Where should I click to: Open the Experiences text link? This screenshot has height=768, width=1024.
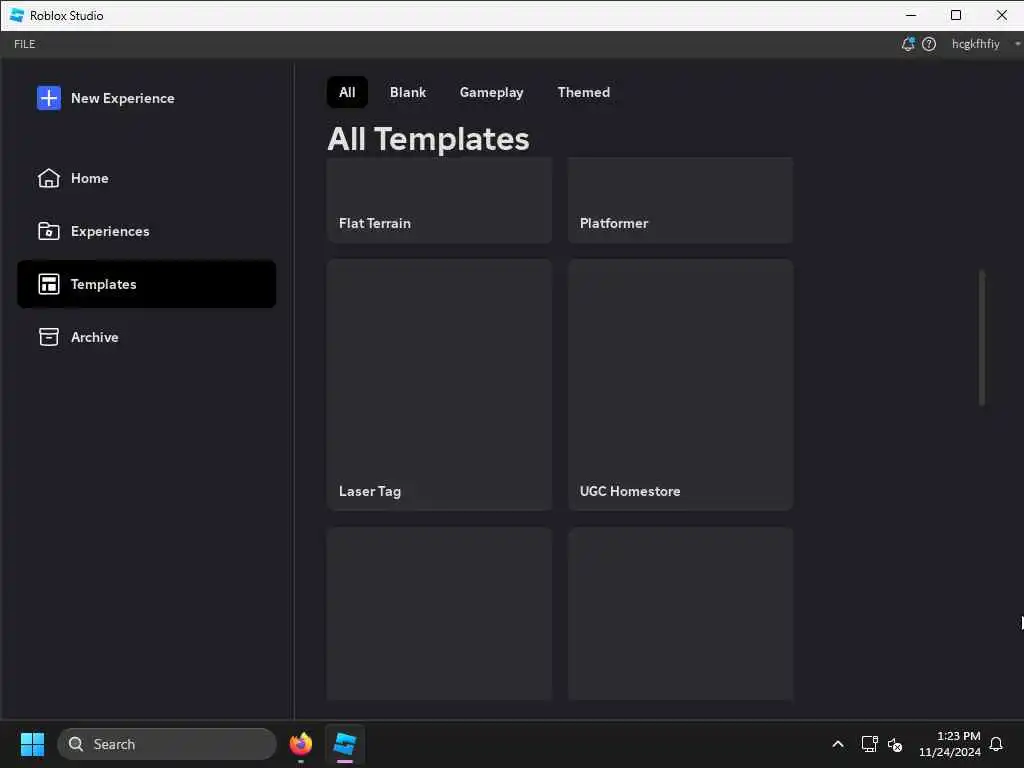point(110,231)
